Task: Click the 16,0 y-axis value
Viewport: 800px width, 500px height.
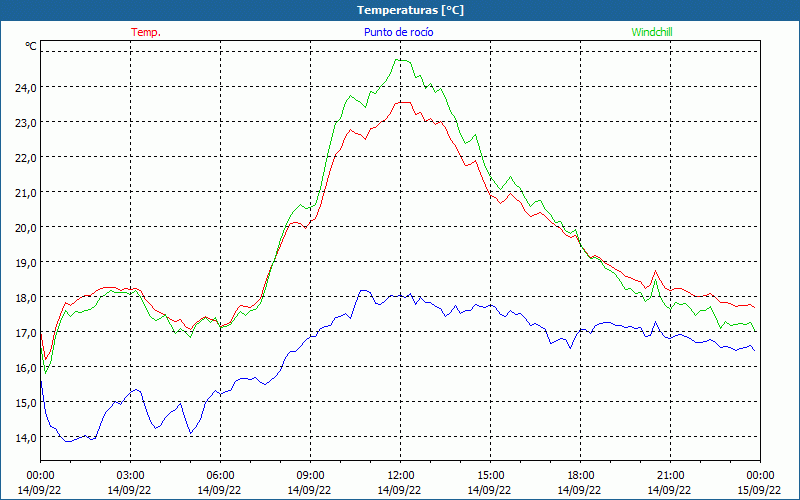Action: pos(26,368)
